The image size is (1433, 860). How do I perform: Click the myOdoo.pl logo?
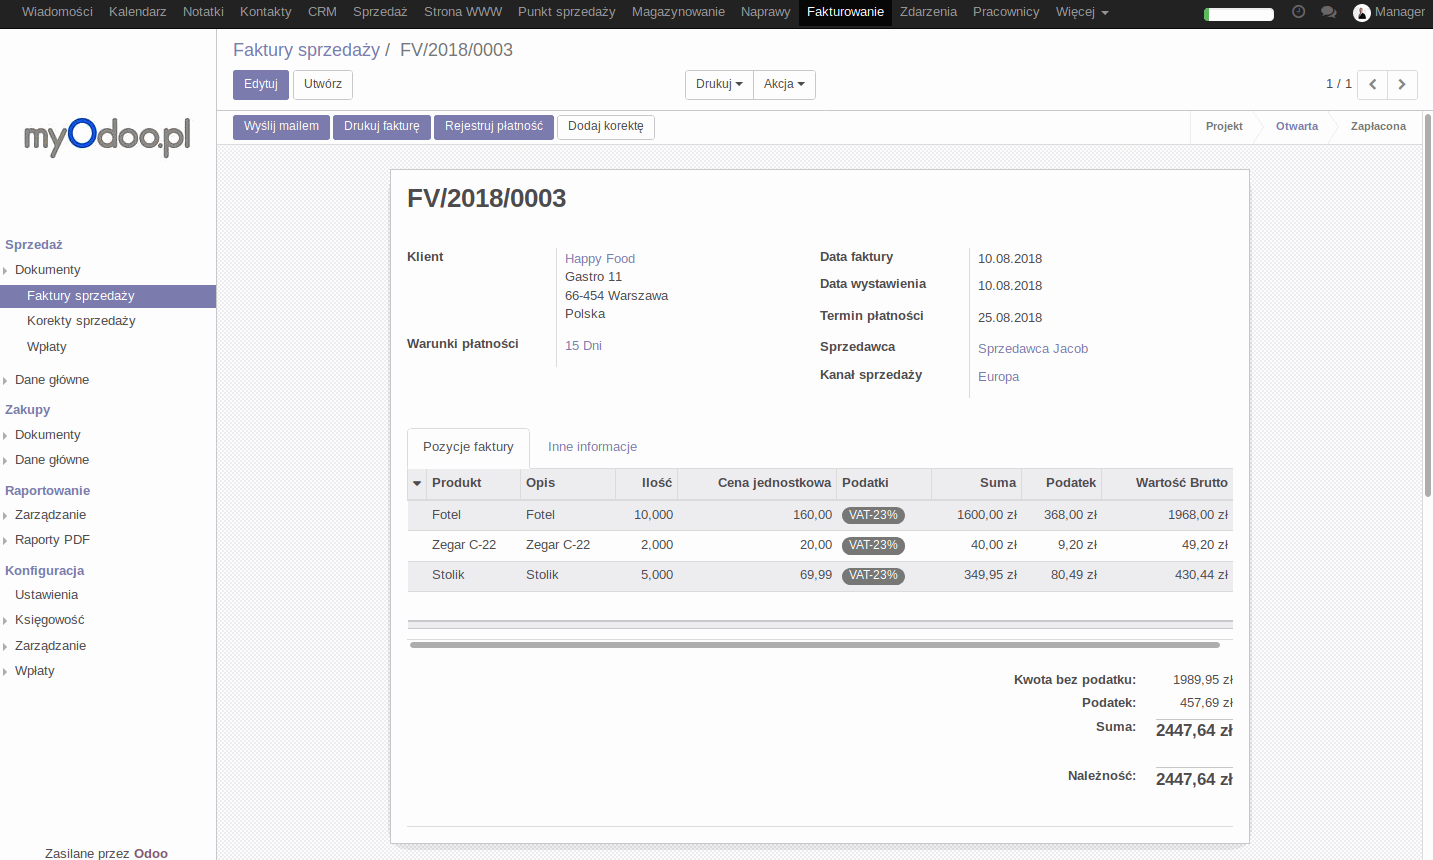[107, 136]
